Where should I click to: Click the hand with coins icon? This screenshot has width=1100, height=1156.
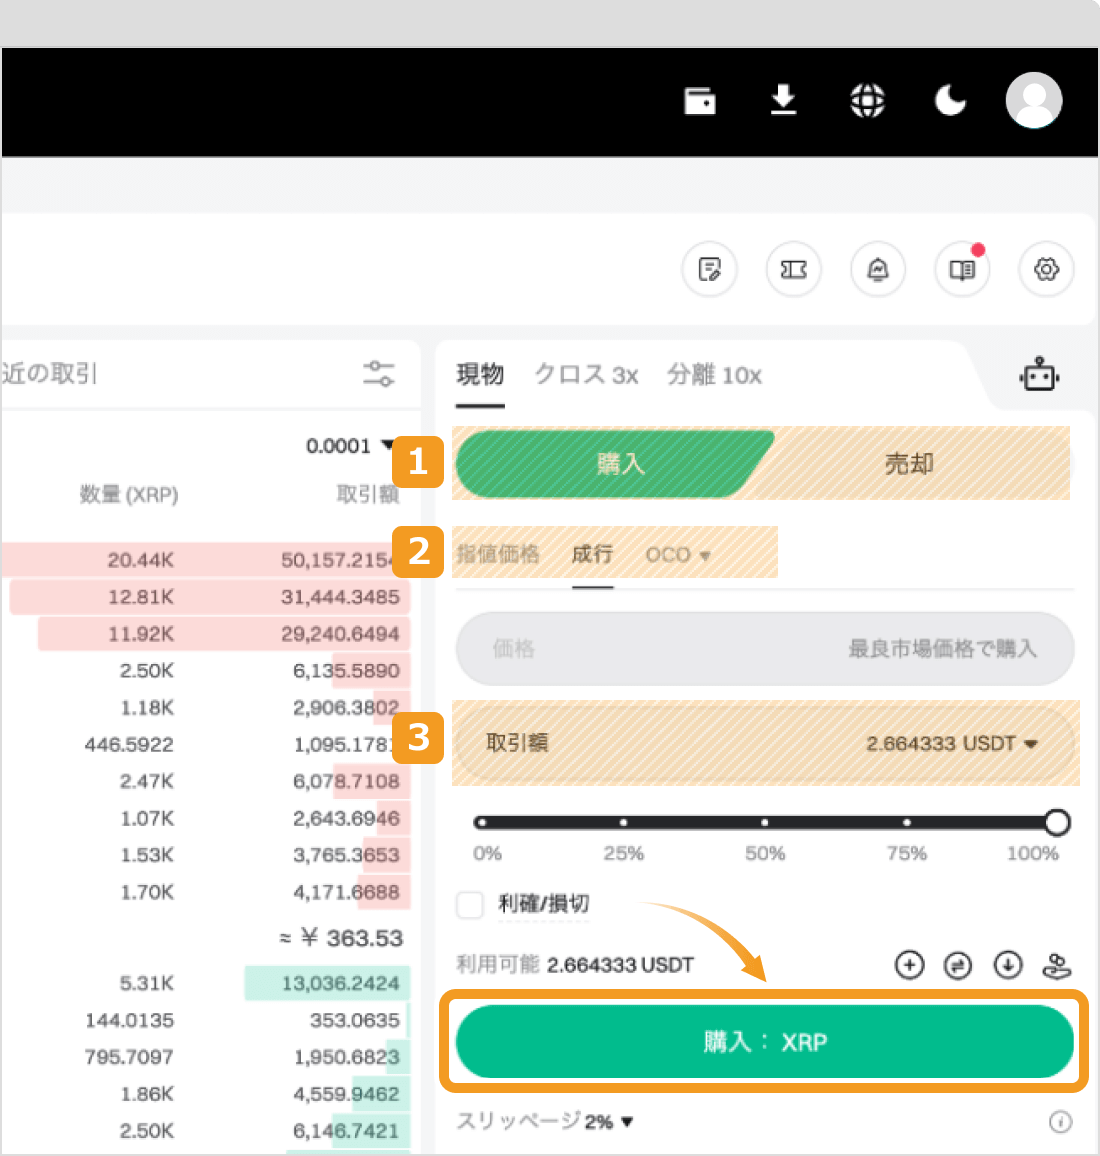point(1056,964)
